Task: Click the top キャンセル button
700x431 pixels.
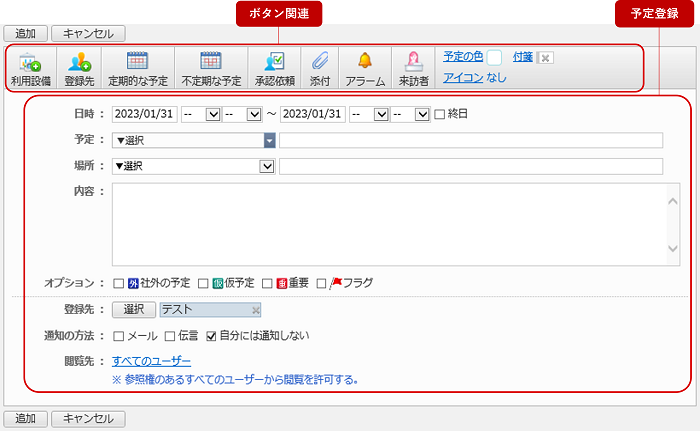Action: point(88,33)
